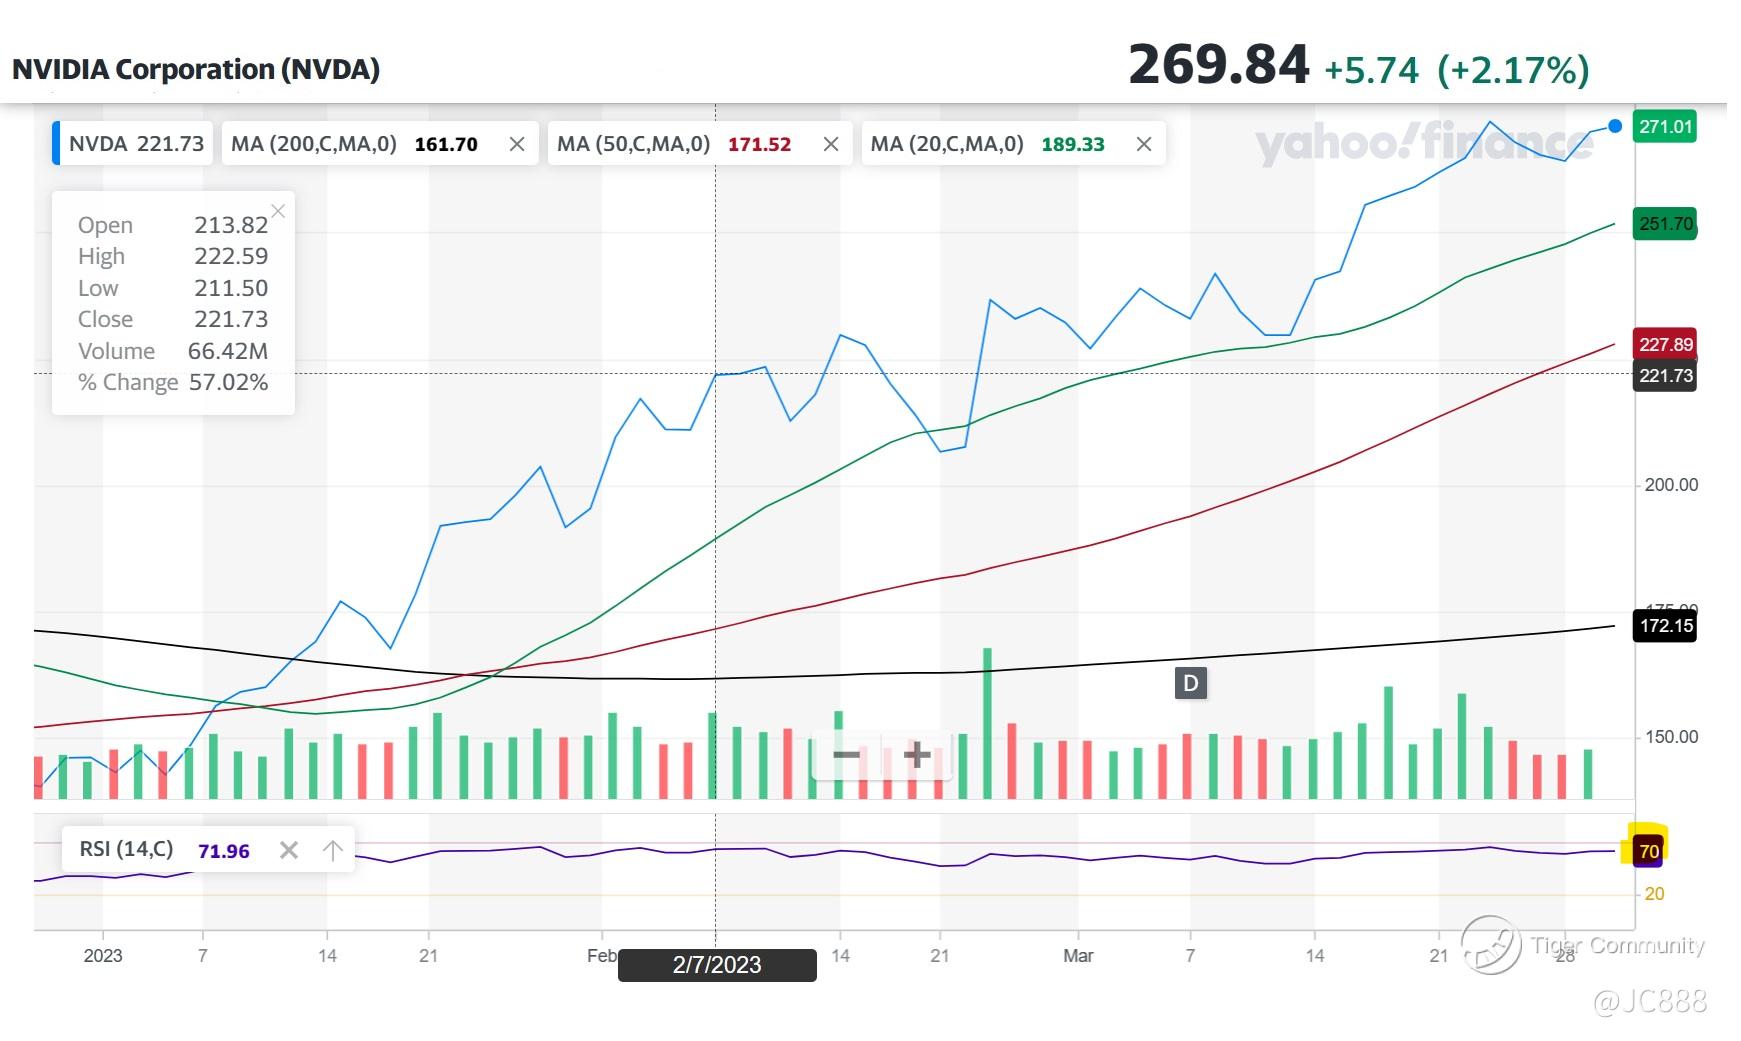This screenshot has height=1041, width=1741.
Task: Remove the MA 200 indicator with its X
Action: pyautogui.click(x=517, y=144)
